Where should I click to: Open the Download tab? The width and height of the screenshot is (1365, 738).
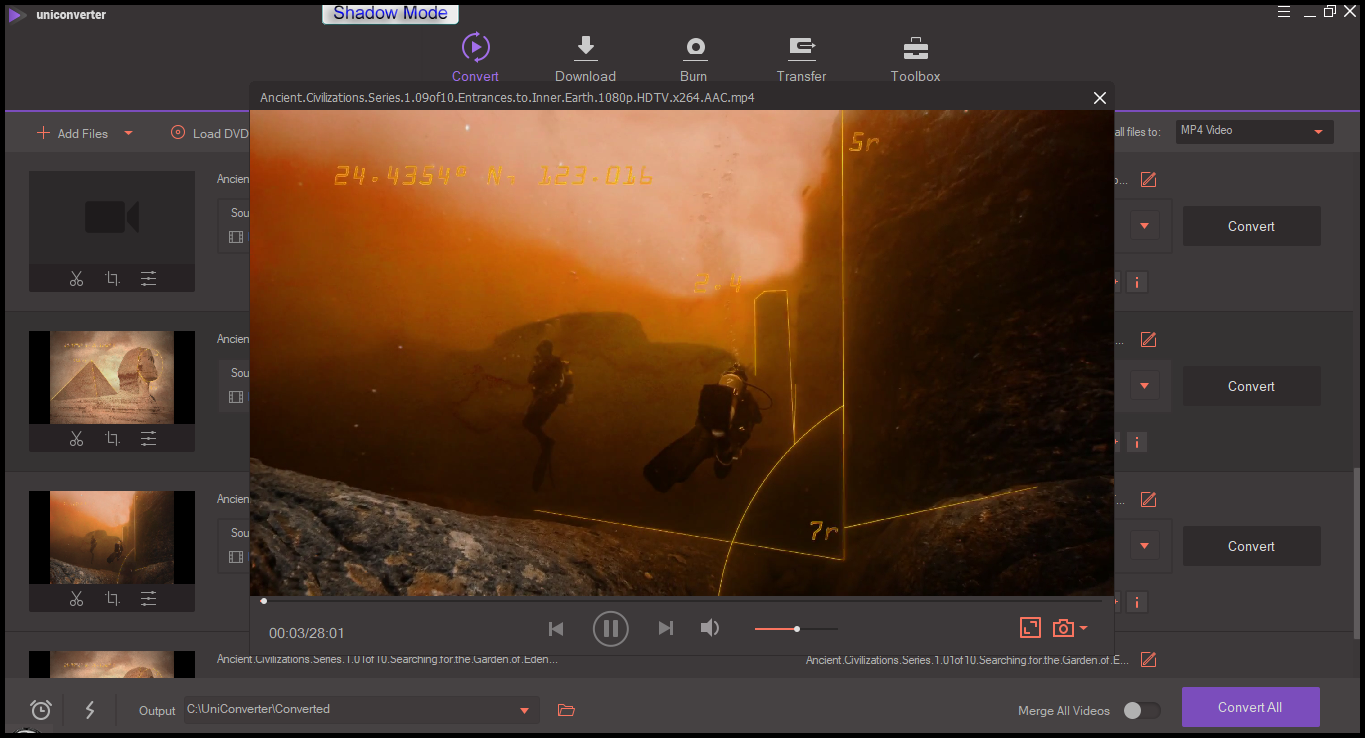[585, 58]
